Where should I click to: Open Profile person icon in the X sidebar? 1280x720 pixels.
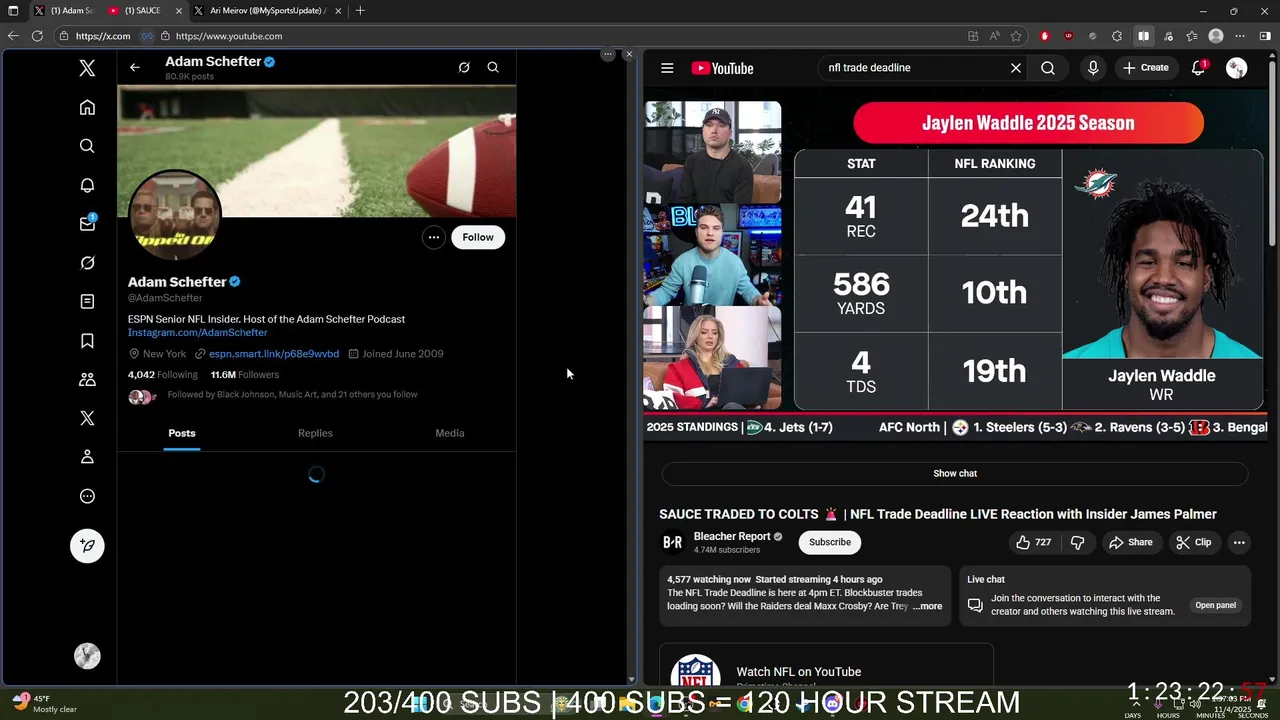click(x=87, y=457)
